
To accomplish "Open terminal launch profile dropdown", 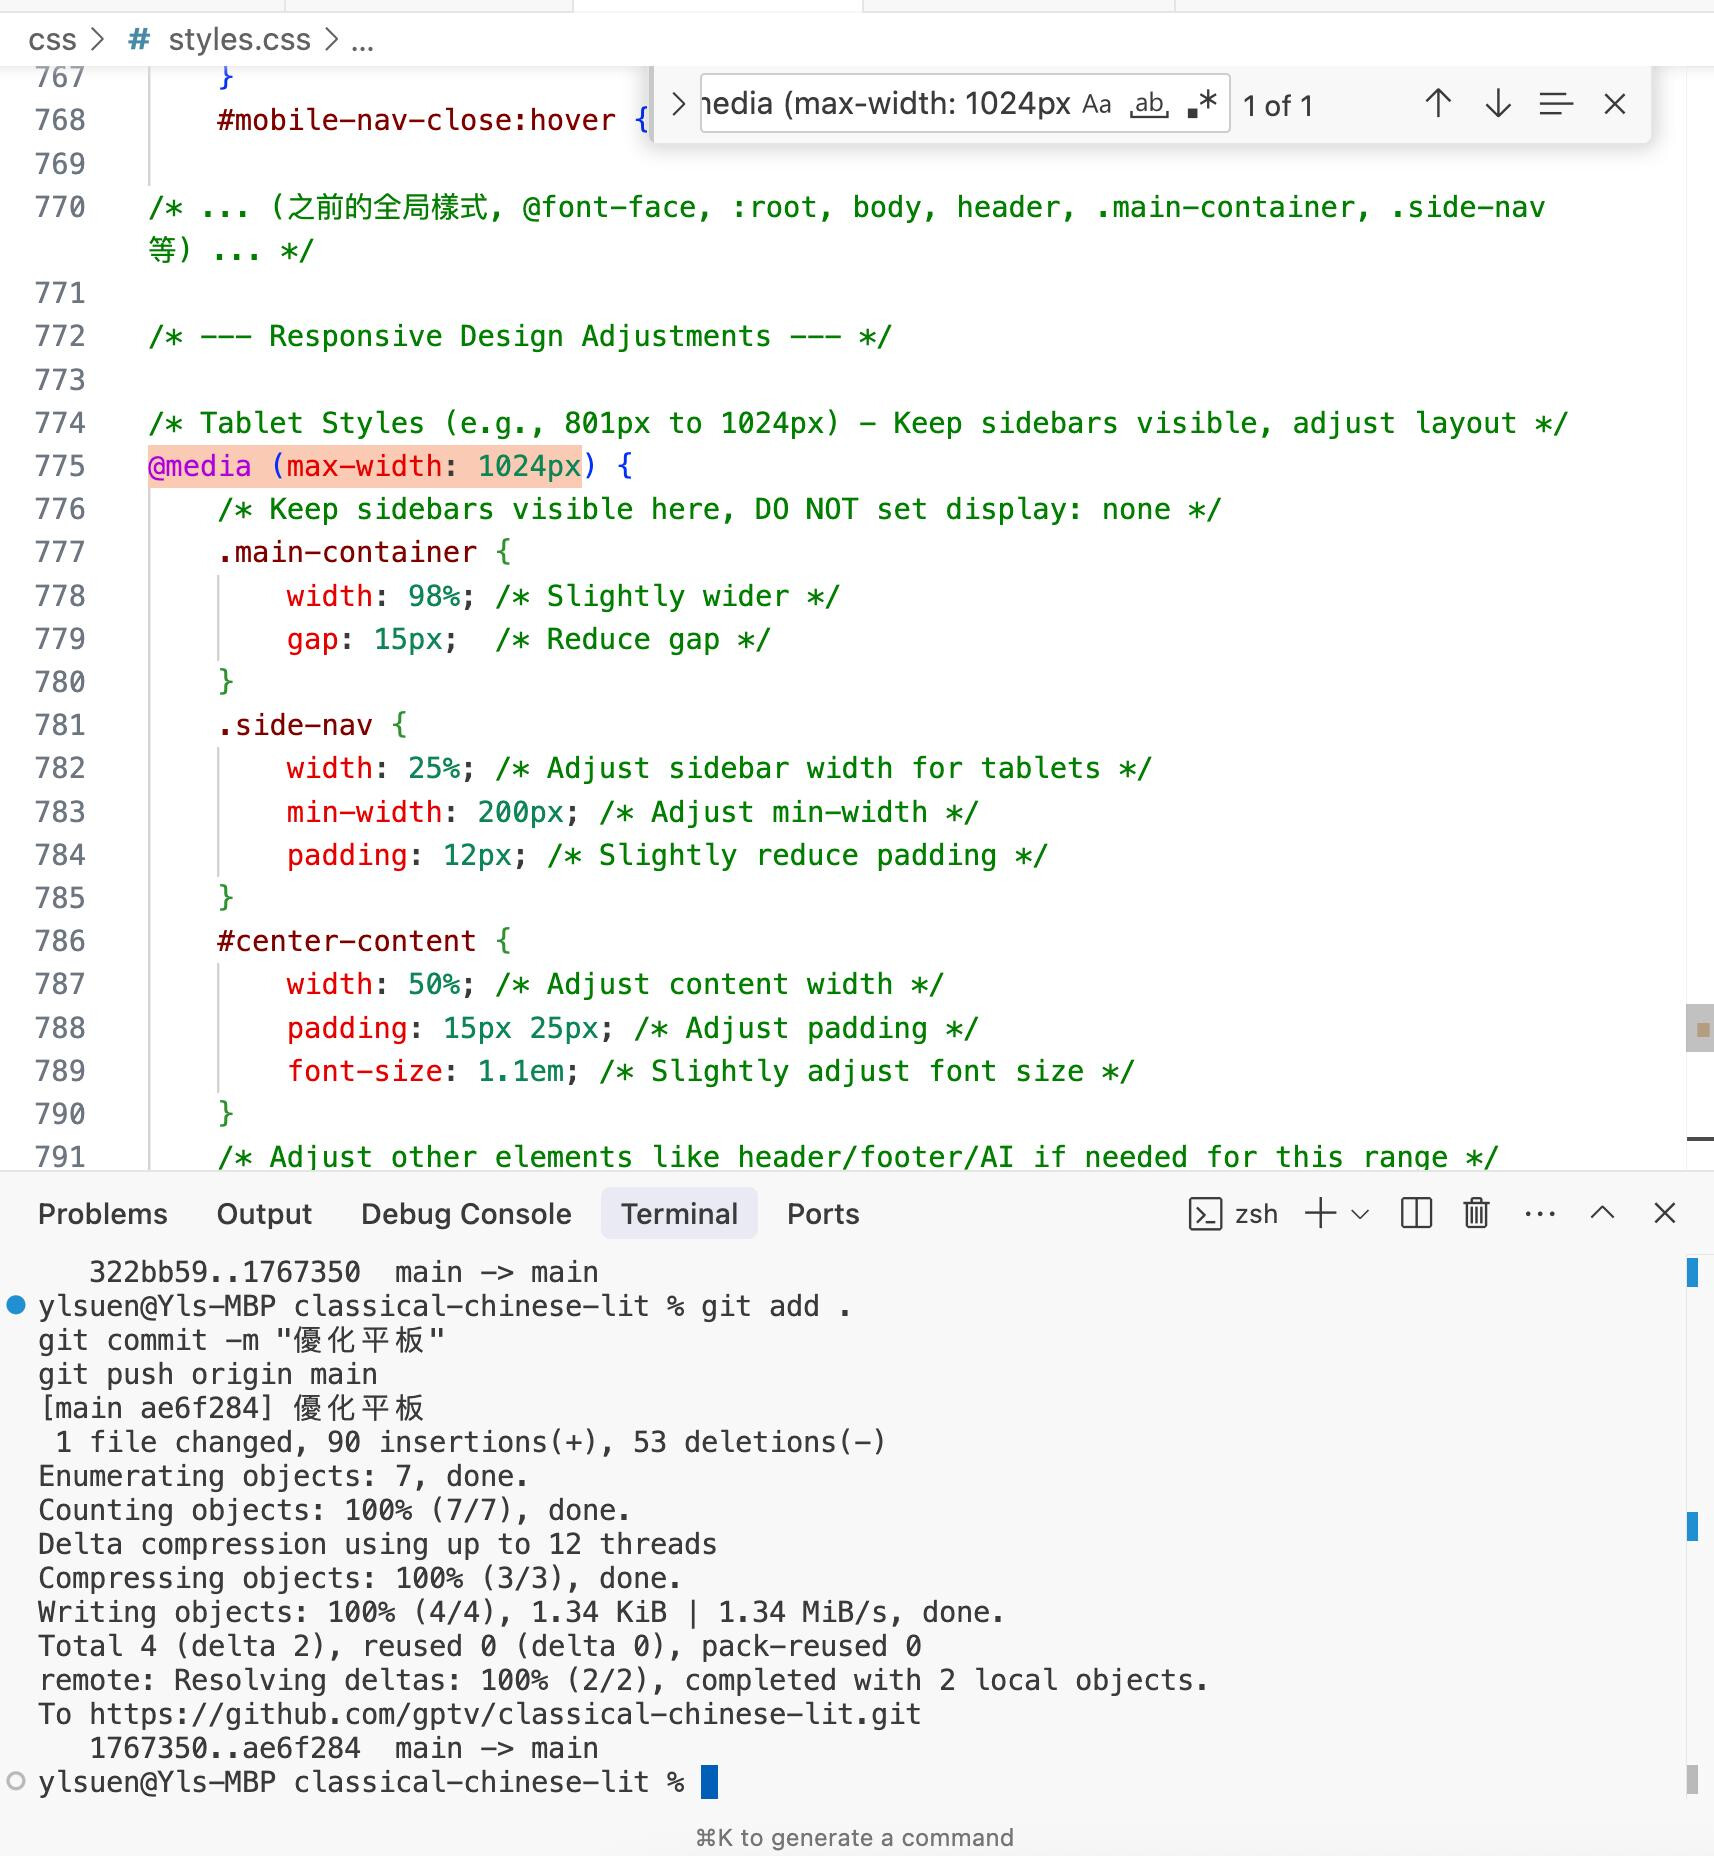I will (x=1360, y=1214).
